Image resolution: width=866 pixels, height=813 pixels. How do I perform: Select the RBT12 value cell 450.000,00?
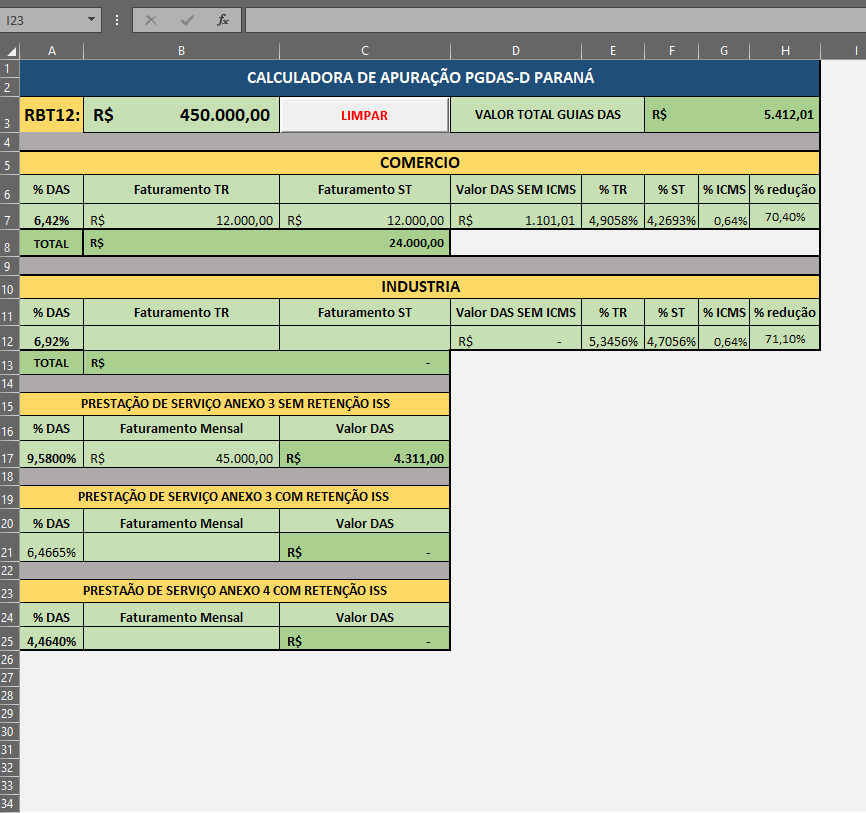coord(181,115)
